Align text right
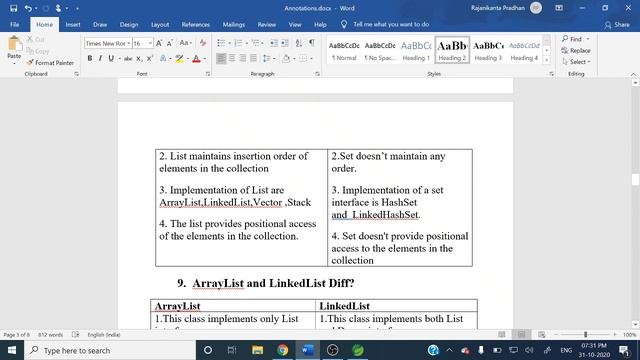Image resolution: width=640 pixels, height=360 pixels. point(243,59)
